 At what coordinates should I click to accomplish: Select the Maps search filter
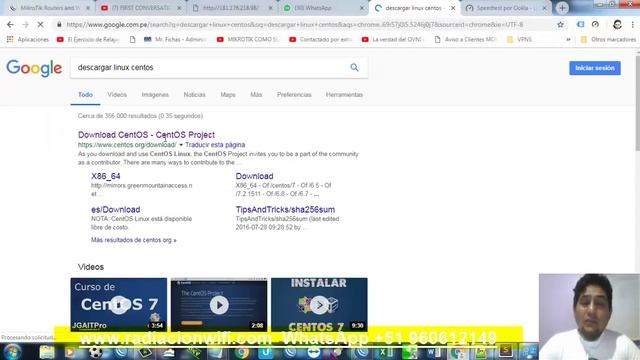pos(228,95)
